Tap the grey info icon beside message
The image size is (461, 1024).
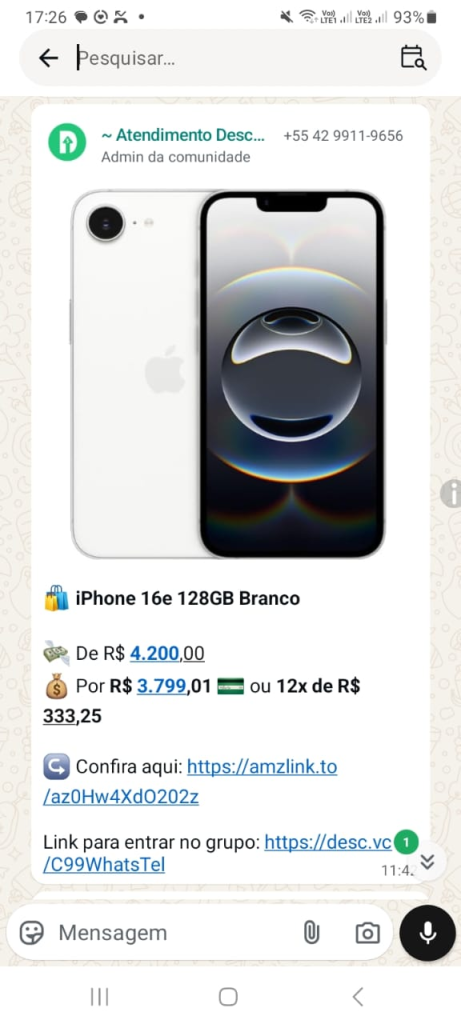click(x=451, y=493)
